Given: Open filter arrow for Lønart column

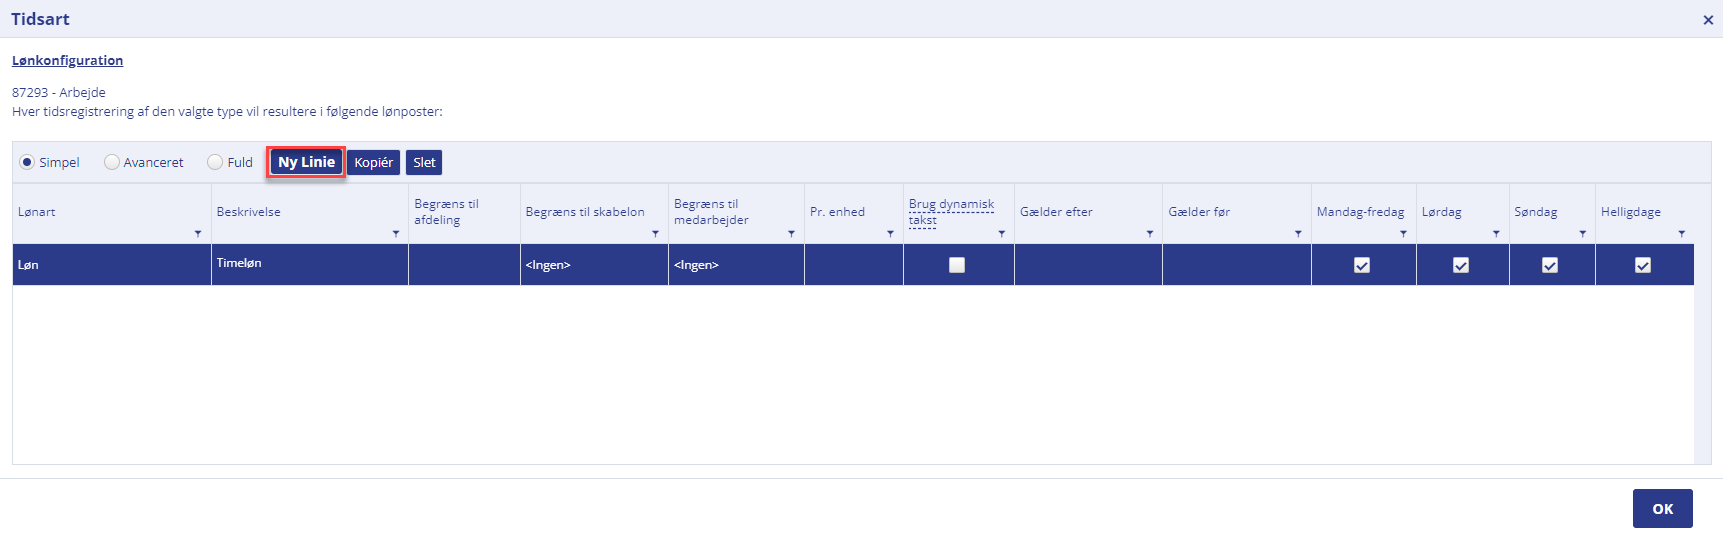Looking at the screenshot, I should (x=198, y=234).
